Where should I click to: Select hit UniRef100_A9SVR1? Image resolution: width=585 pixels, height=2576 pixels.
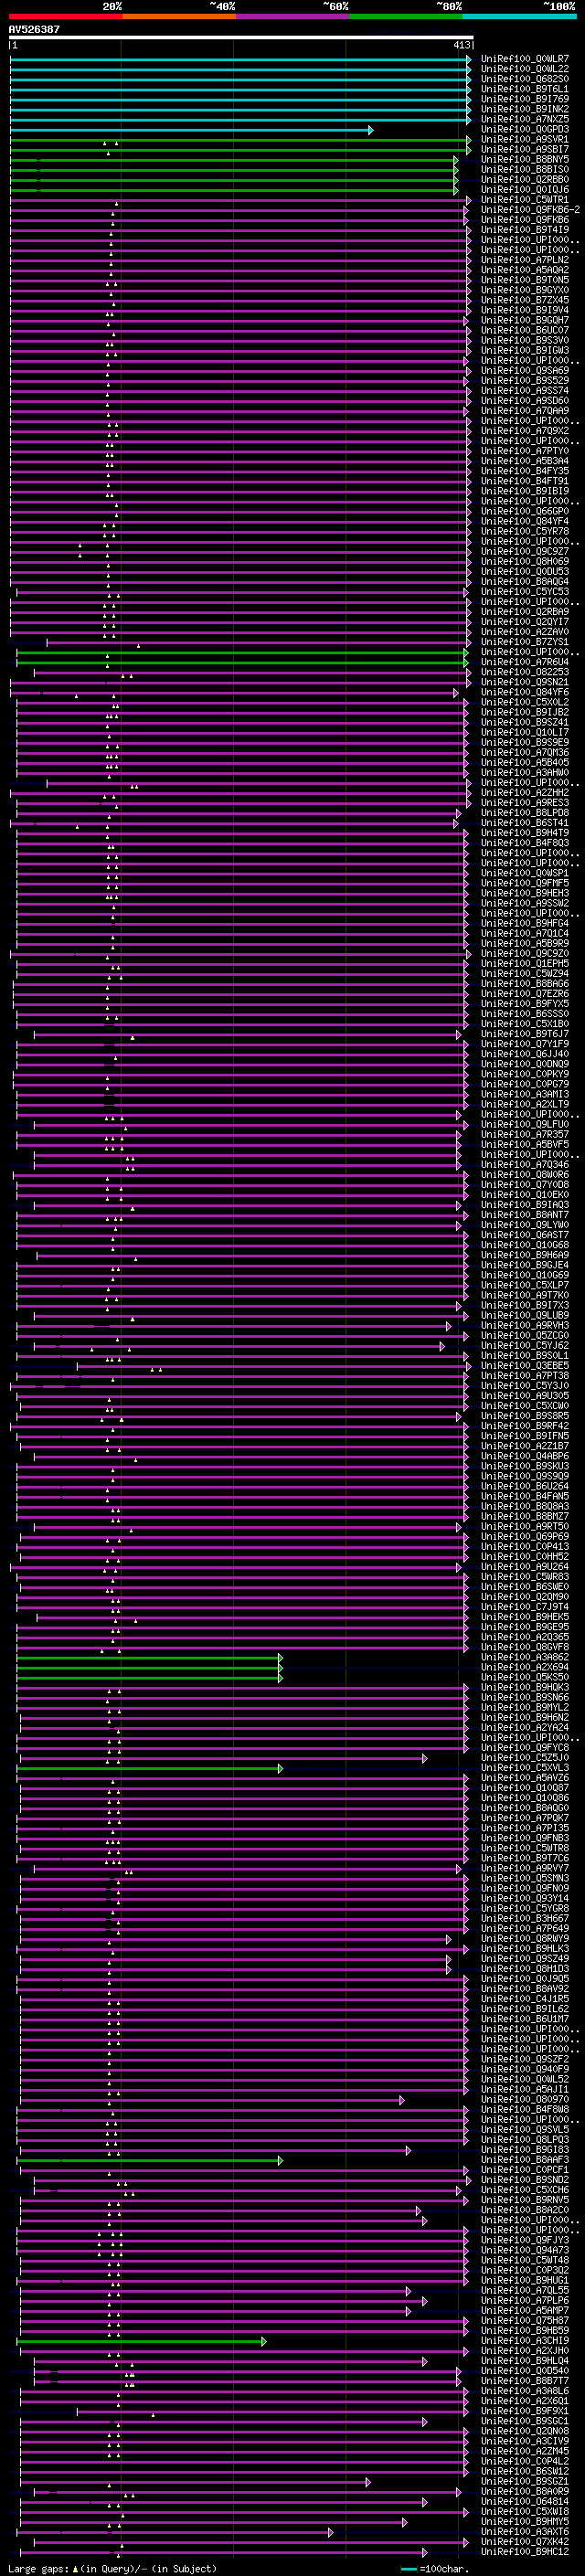525,139
